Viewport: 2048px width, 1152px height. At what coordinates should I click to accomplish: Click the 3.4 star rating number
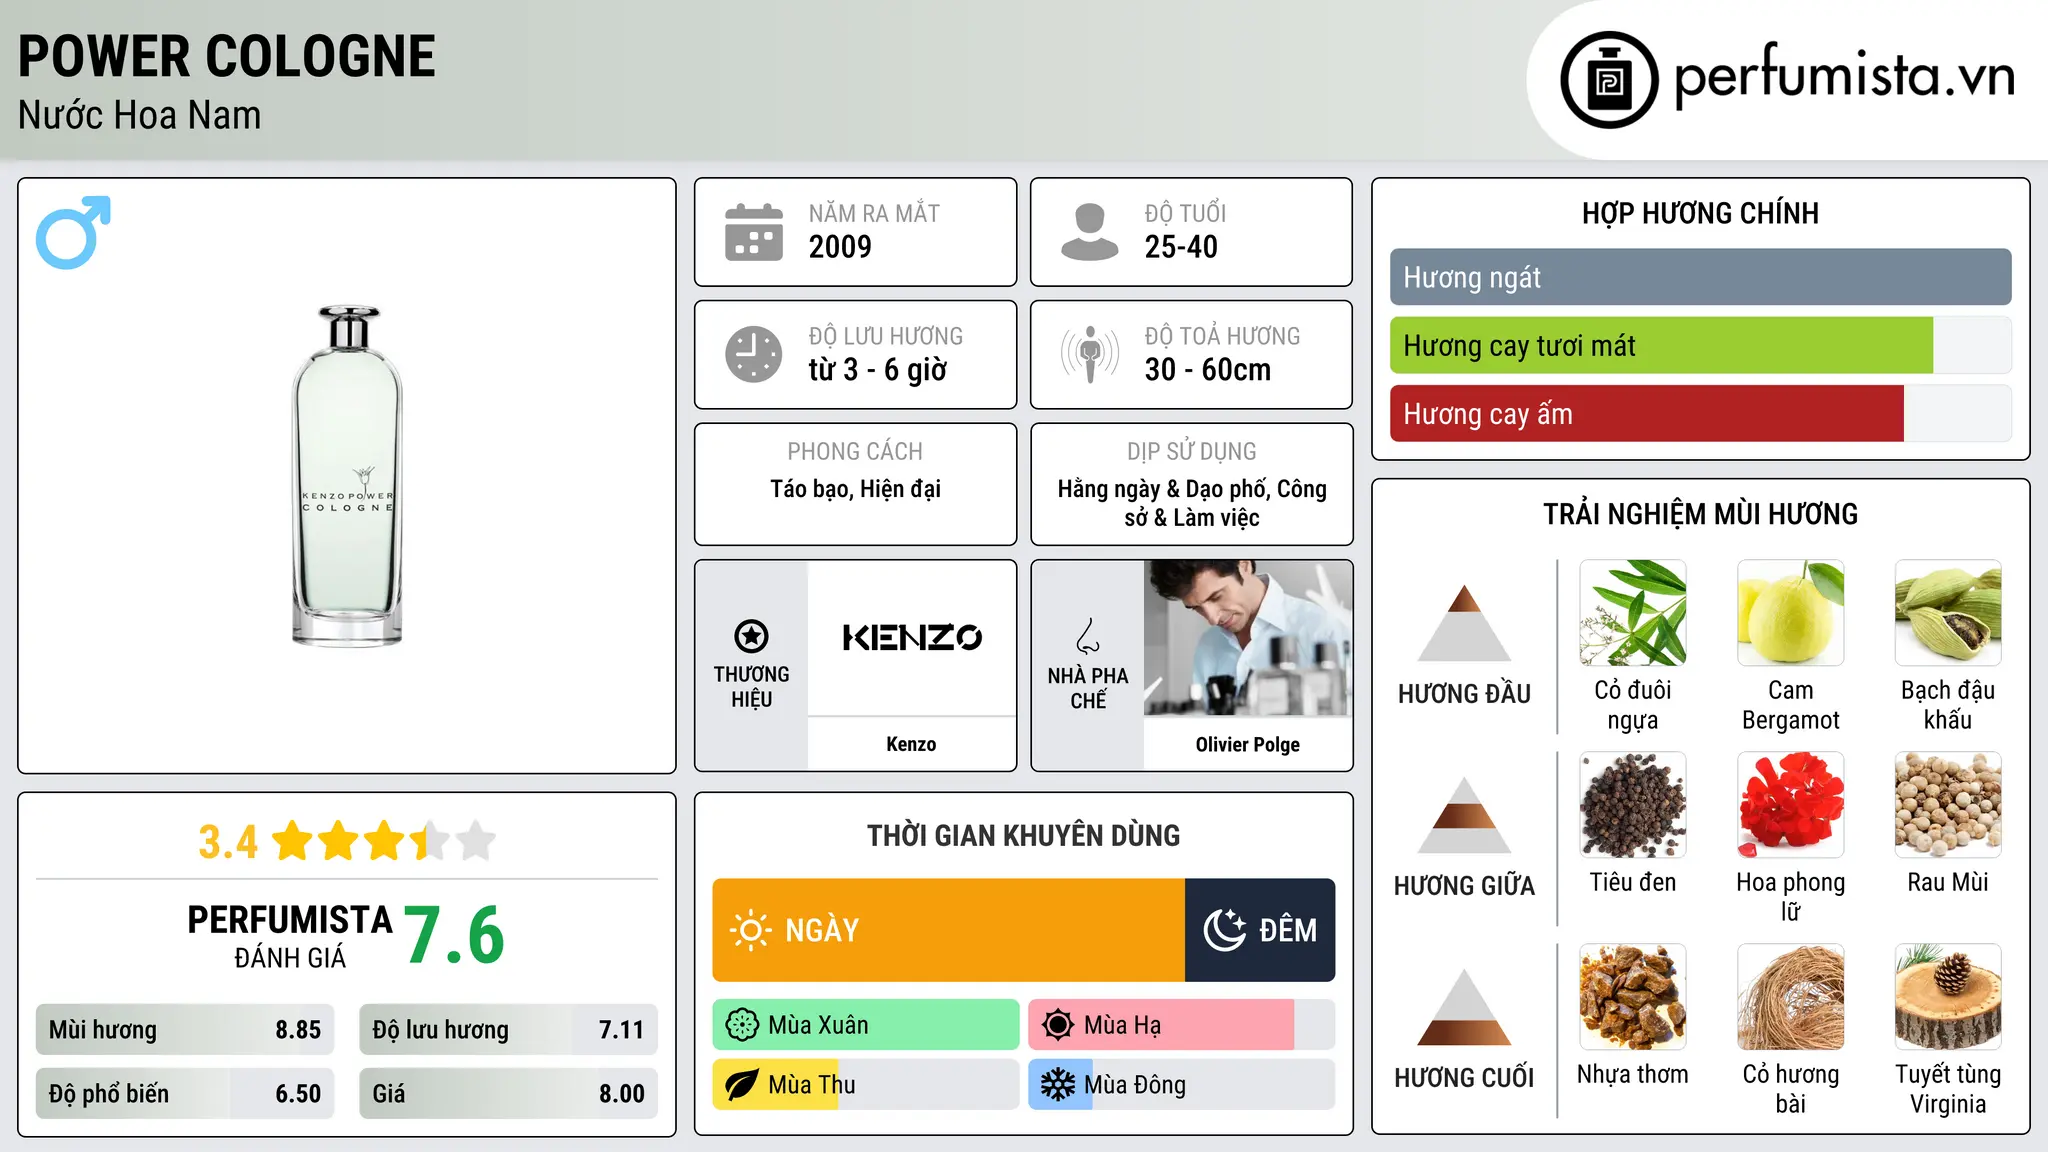[x=228, y=842]
